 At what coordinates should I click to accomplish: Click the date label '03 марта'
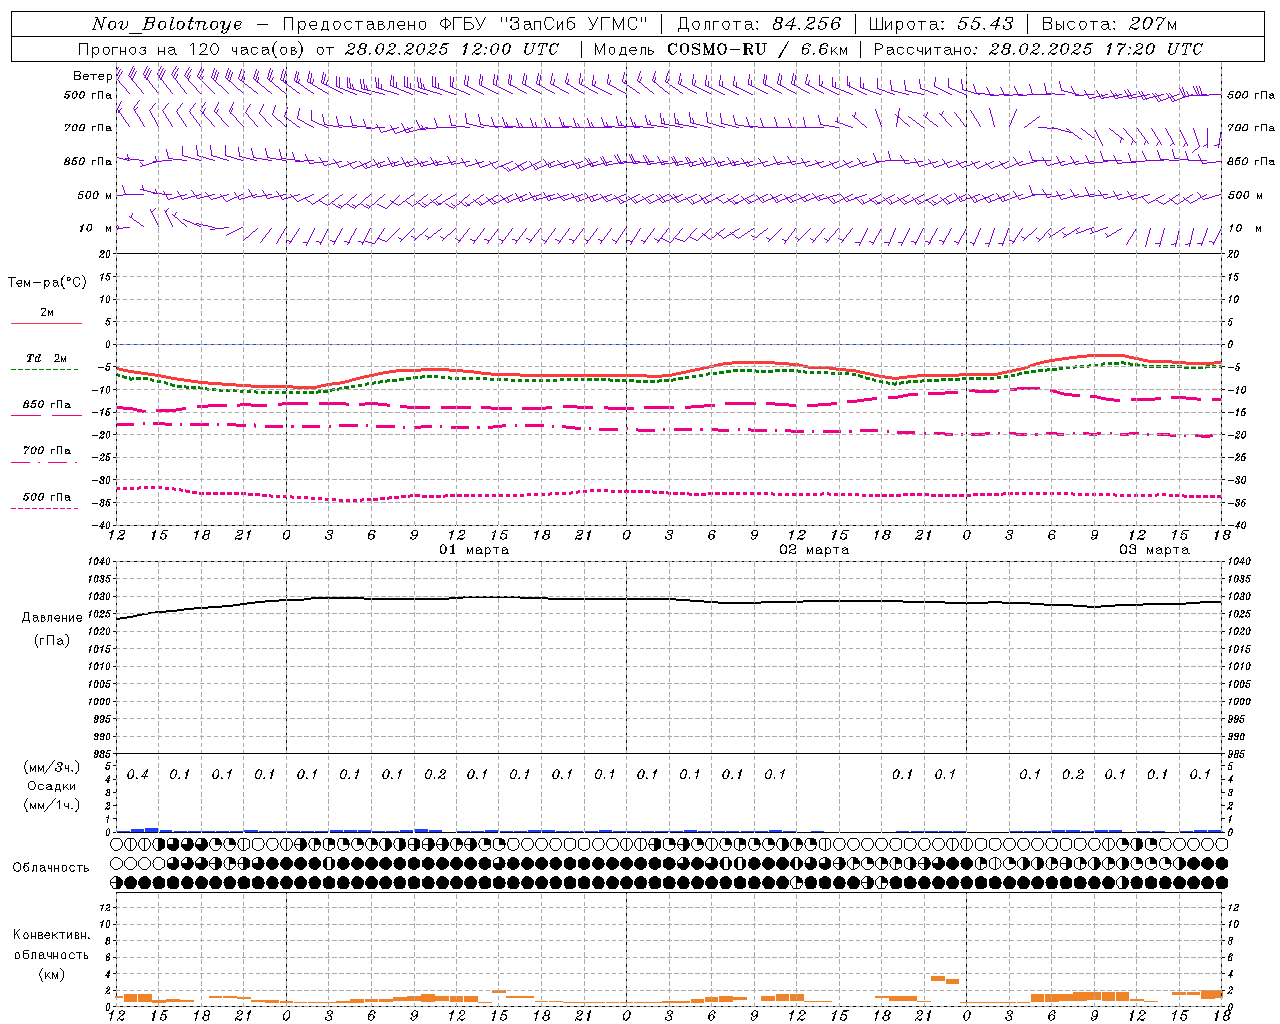click(x=1154, y=550)
